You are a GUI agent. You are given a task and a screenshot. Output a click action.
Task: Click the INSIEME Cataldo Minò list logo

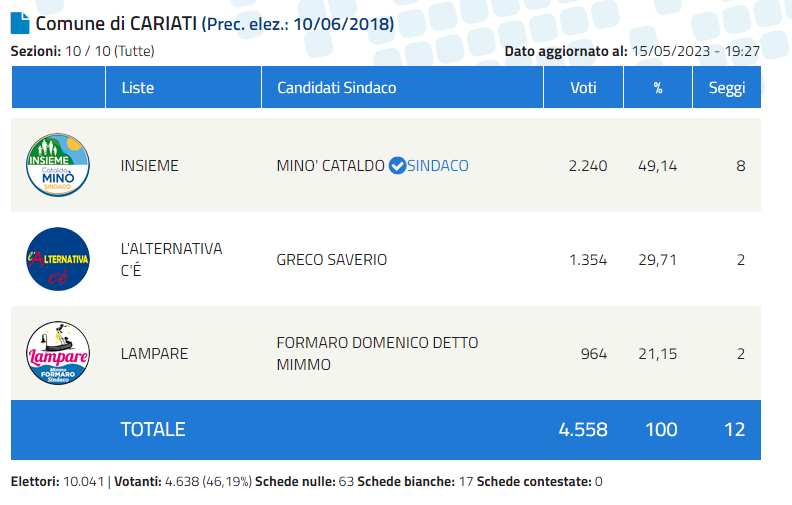tap(58, 165)
